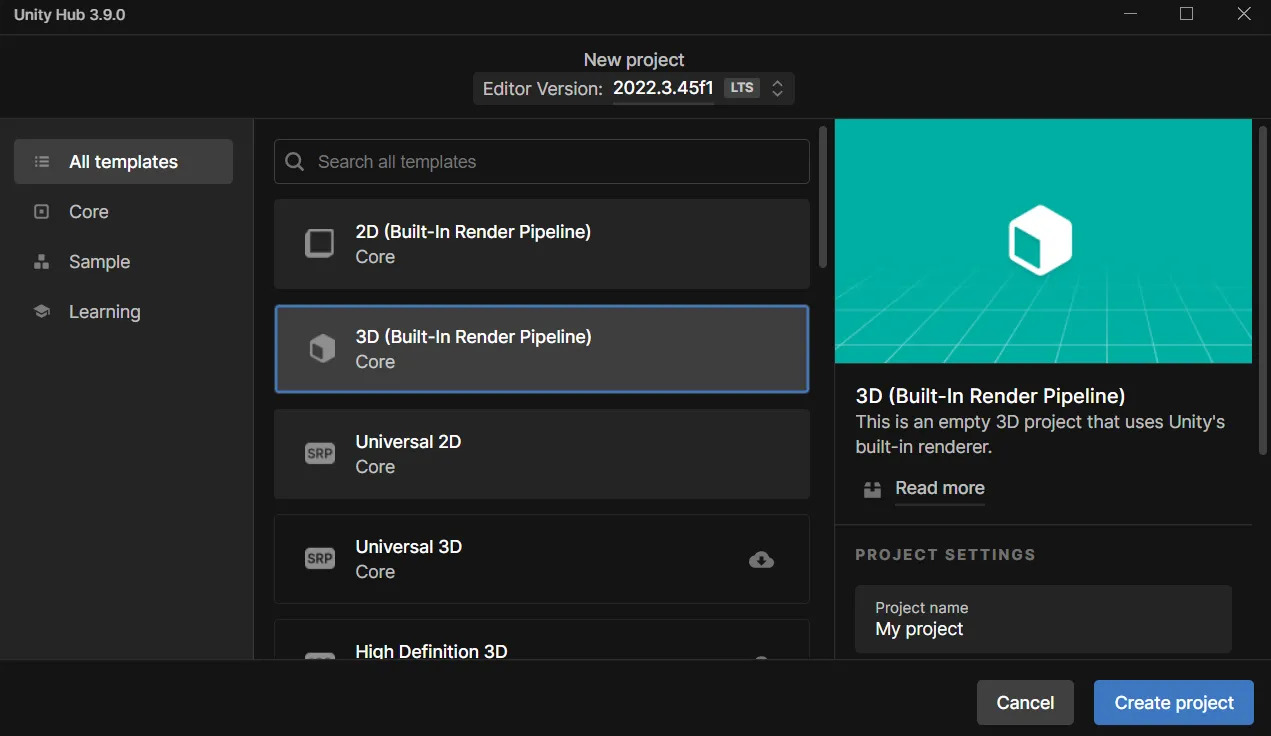
Task: Click the Sample category icon in sidebar
Action: (41, 262)
